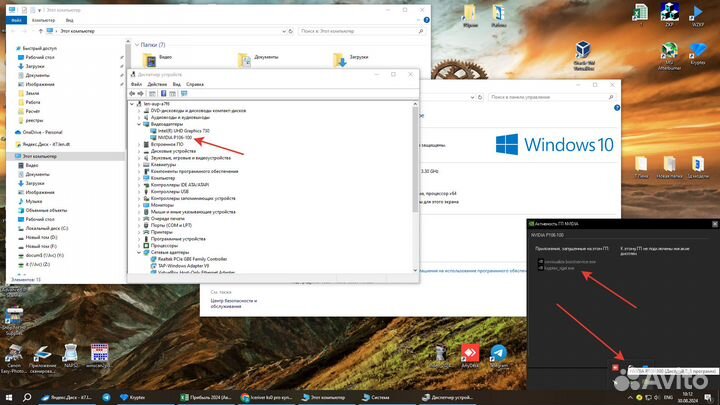This screenshot has width=720, height=405.
Task: Open System window help question mark
Action: 617,108
